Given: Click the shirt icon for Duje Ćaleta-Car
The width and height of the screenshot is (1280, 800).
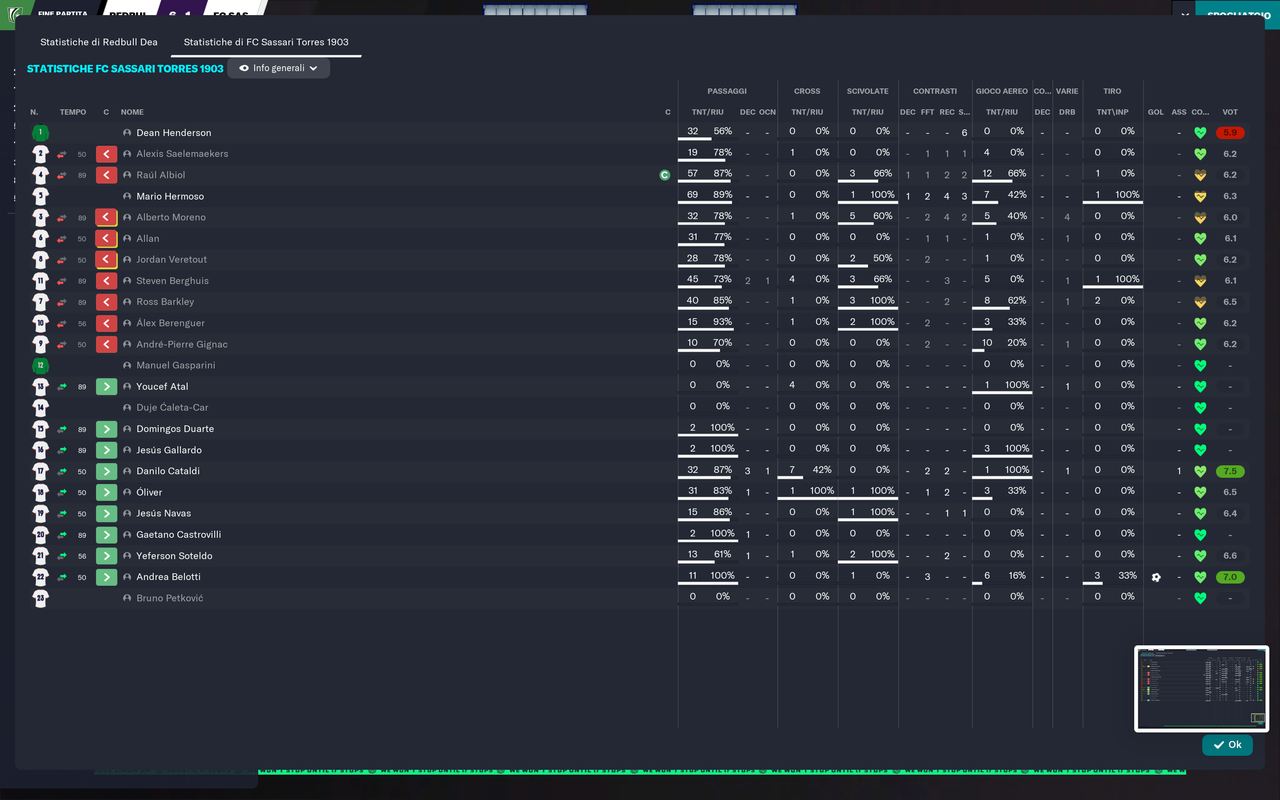Looking at the screenshot, I should coord(40,408).
